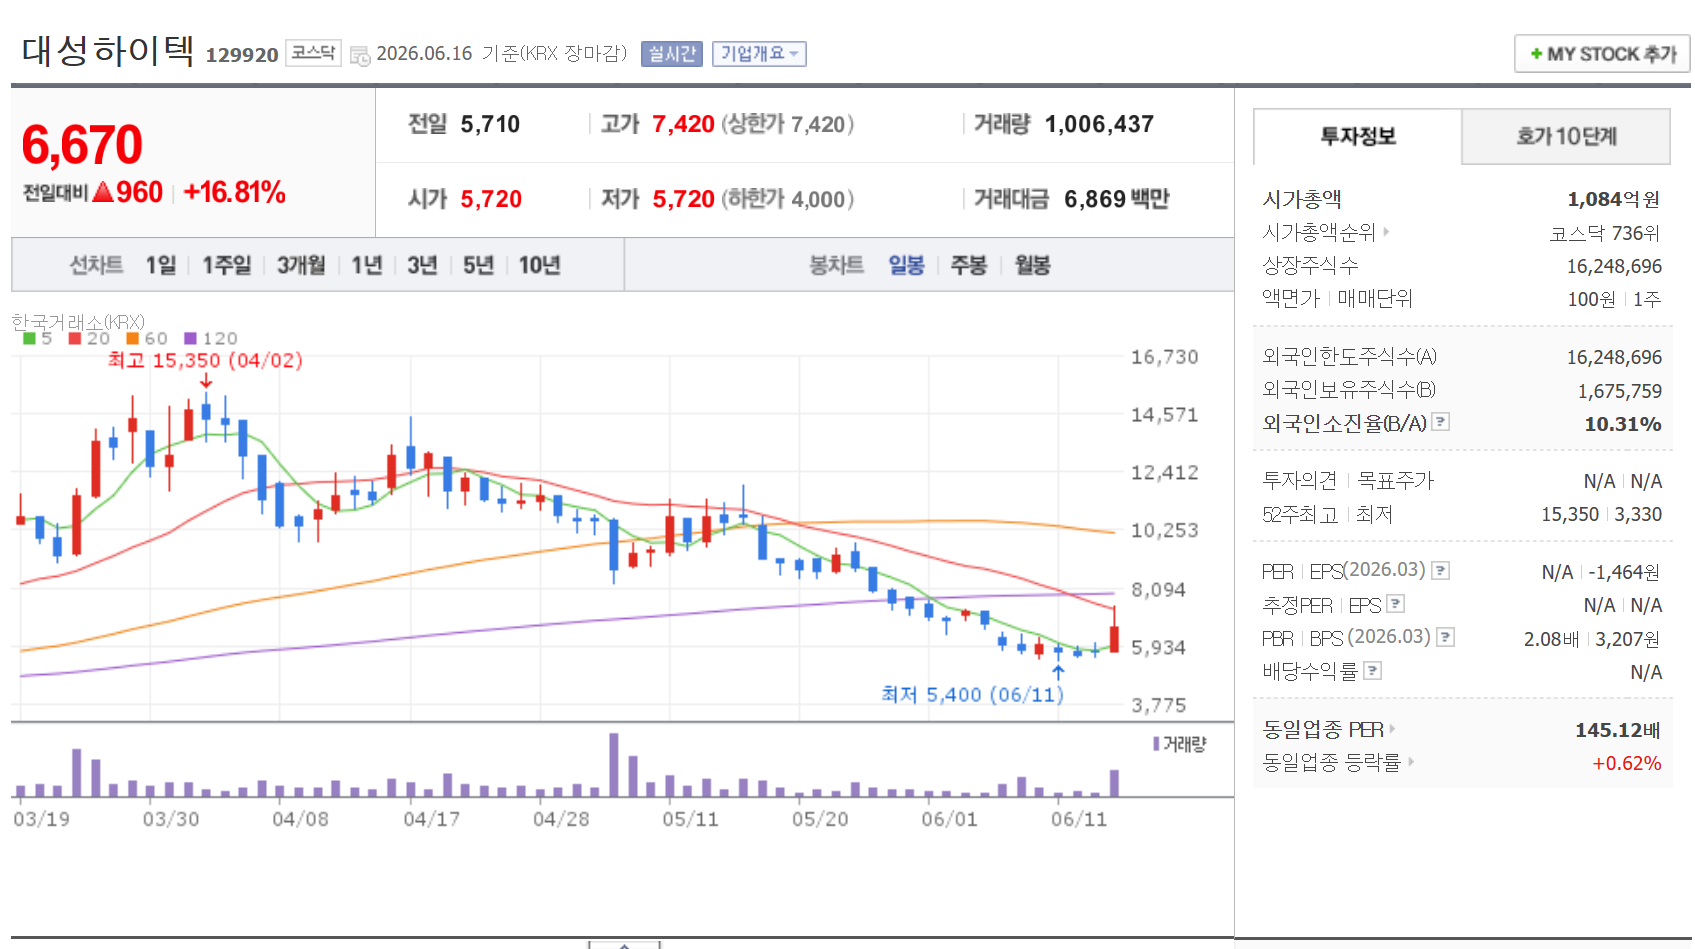Click the 최고 15,350 (04/02) marker
This screenshot has height=949, width=1695.
click(205, 360)
